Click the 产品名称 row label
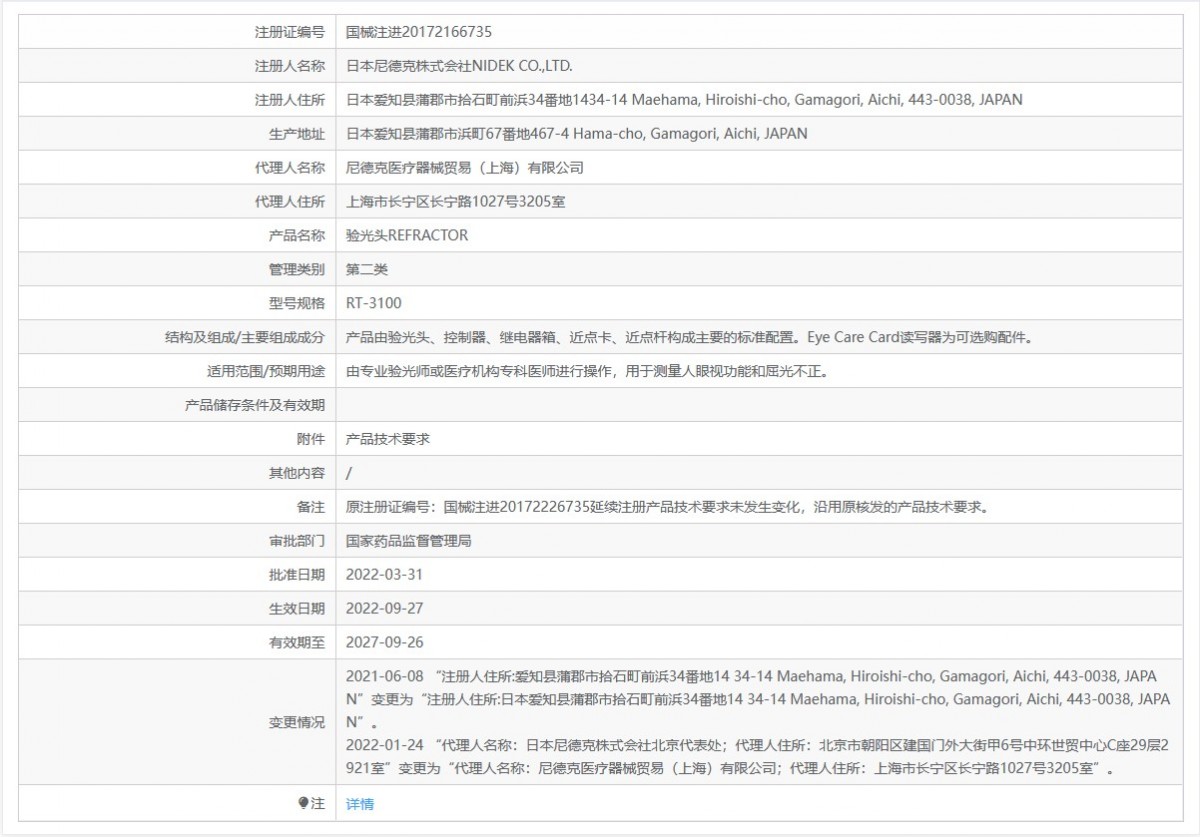The height and width of the screenshot is (837, 1200). pyautogui.click(x=297, y=236)
